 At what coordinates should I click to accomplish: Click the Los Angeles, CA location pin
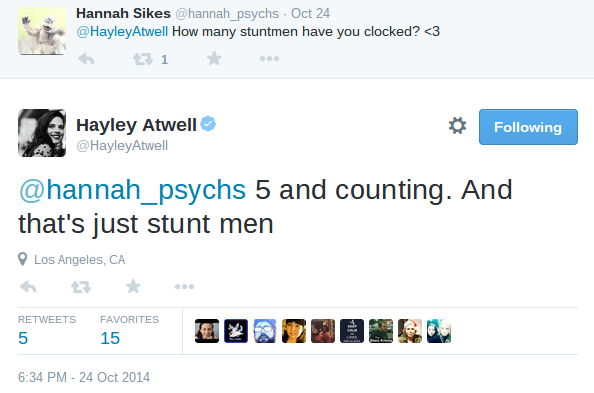tap(22, 259)
